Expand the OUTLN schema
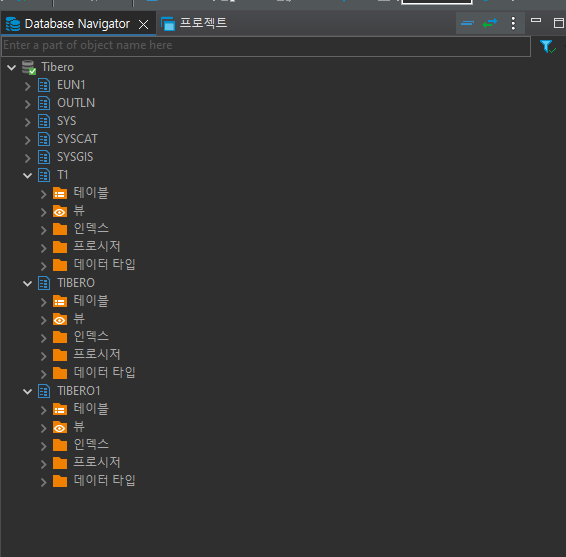Screen dimensions: 566x557 click(27, 104)
